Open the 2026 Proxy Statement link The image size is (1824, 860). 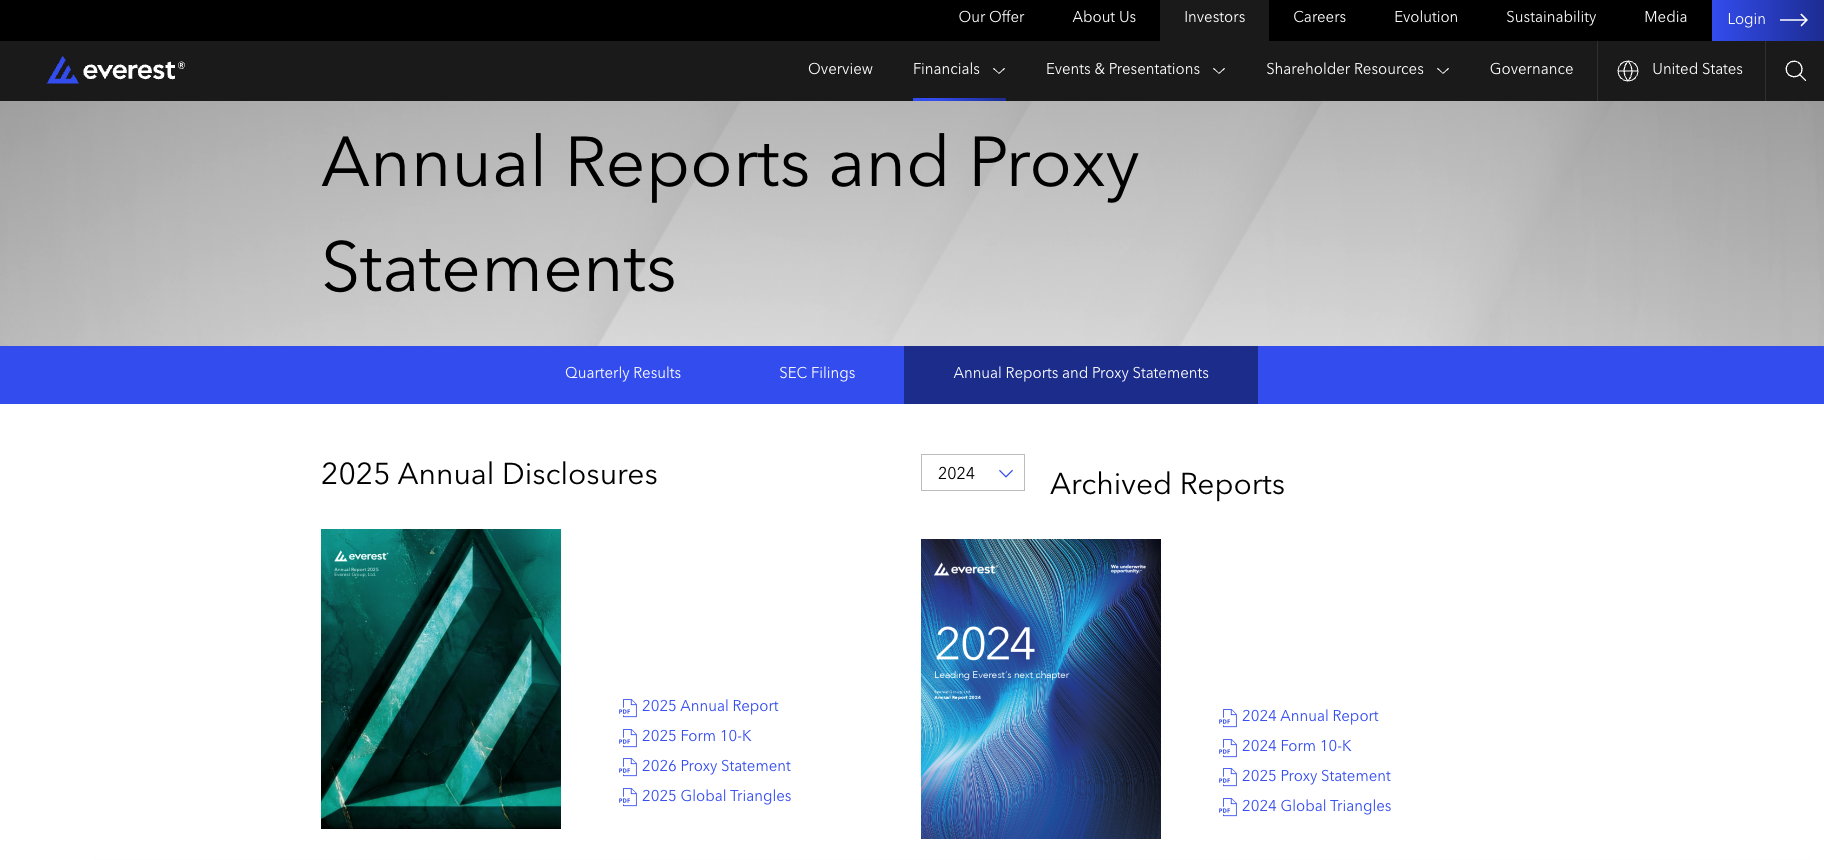(x=716, y=766)
